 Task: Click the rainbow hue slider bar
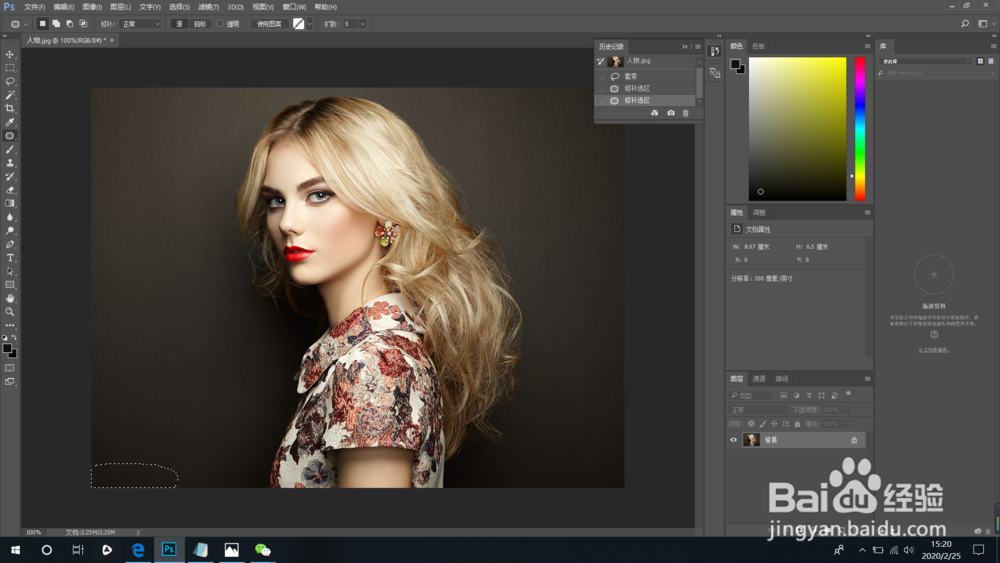pos(860,129)
